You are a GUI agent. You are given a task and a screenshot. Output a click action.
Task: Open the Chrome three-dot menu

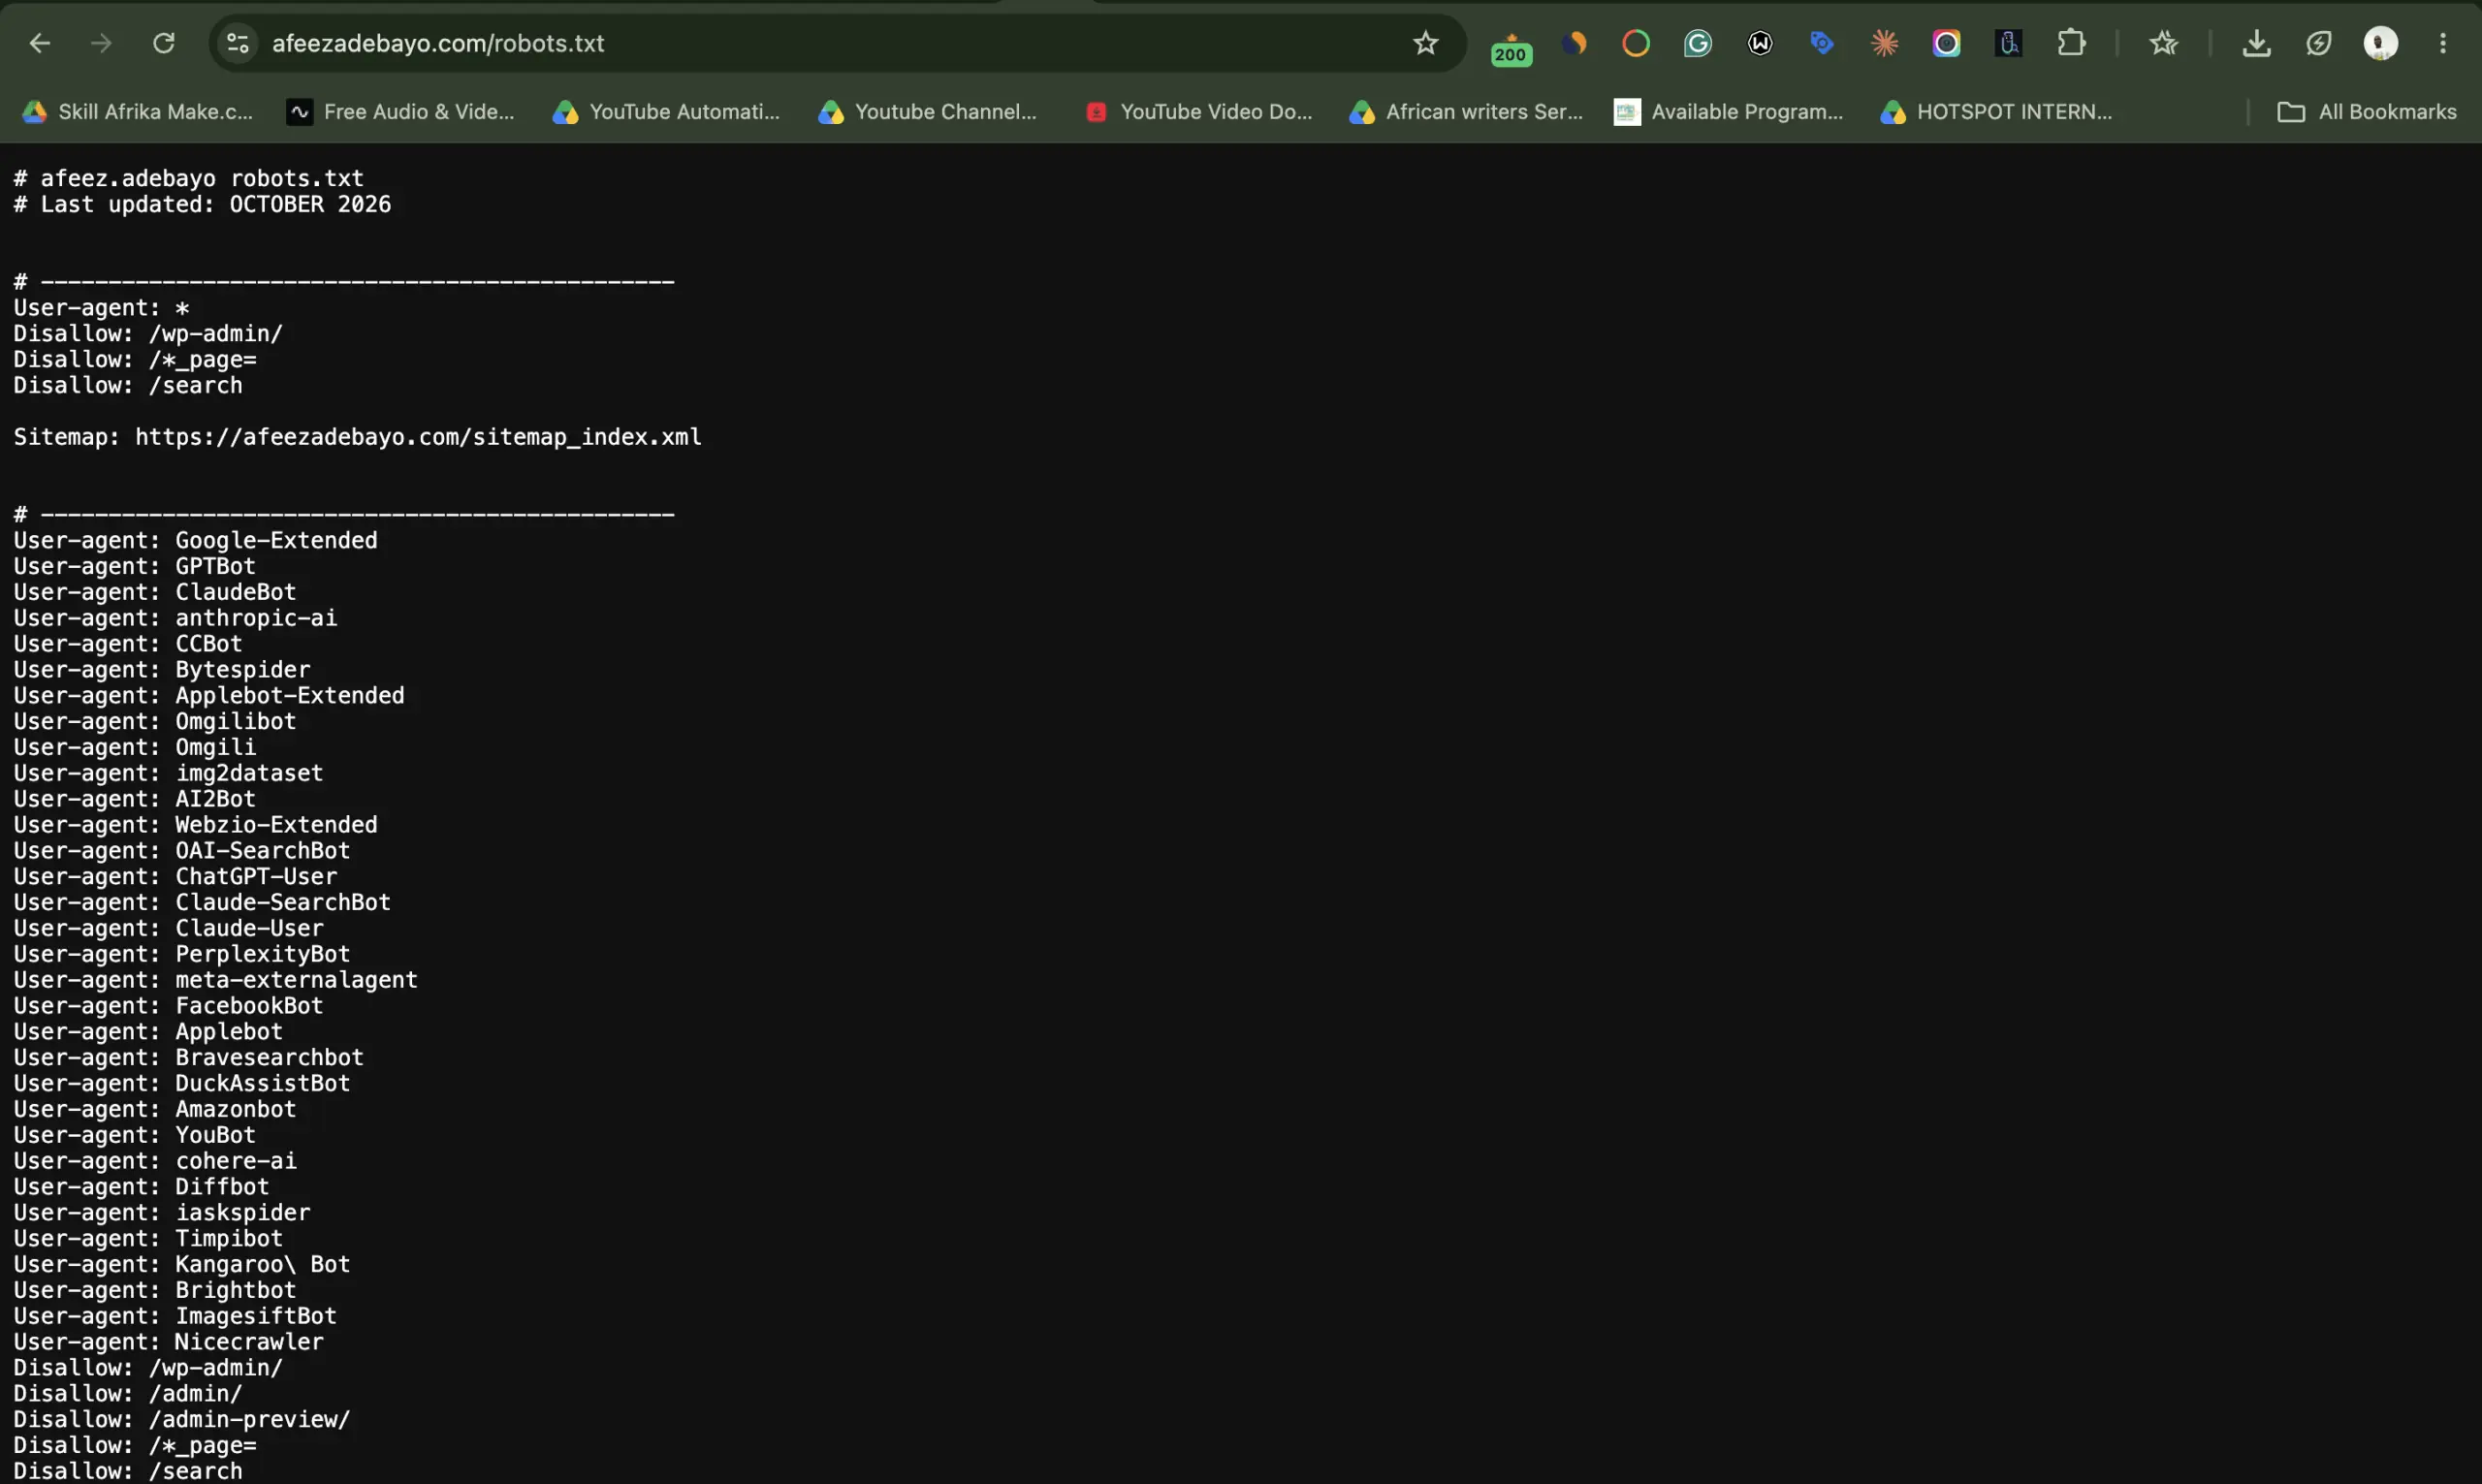pos(2443,43)
